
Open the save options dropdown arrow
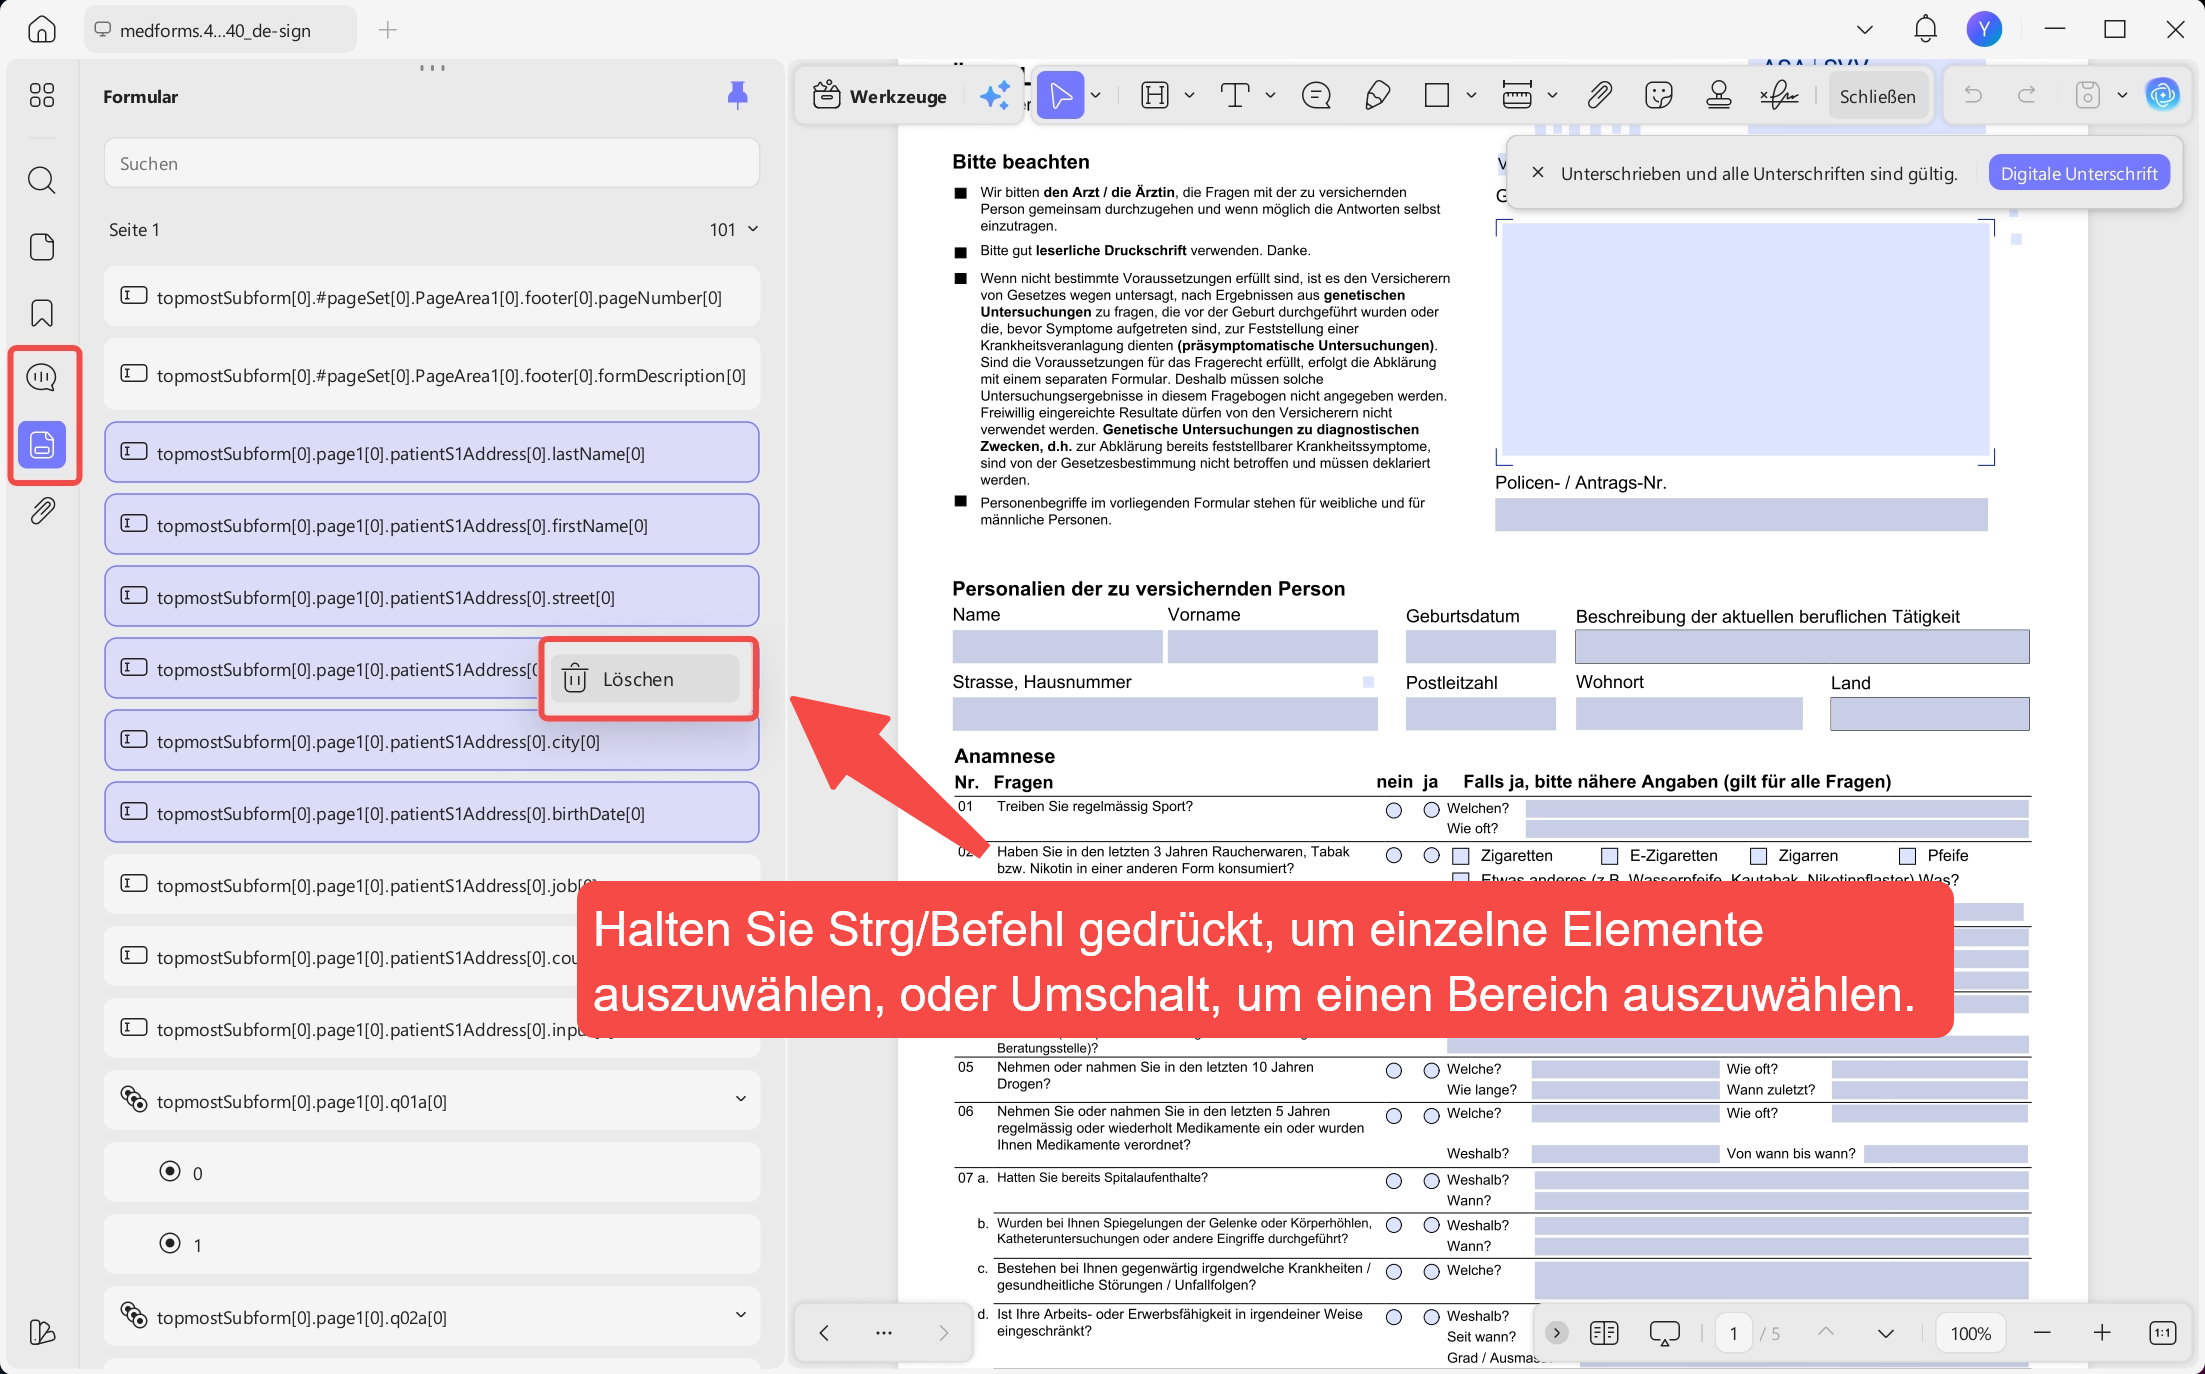pyautogui.click(x=2122, y=96)
